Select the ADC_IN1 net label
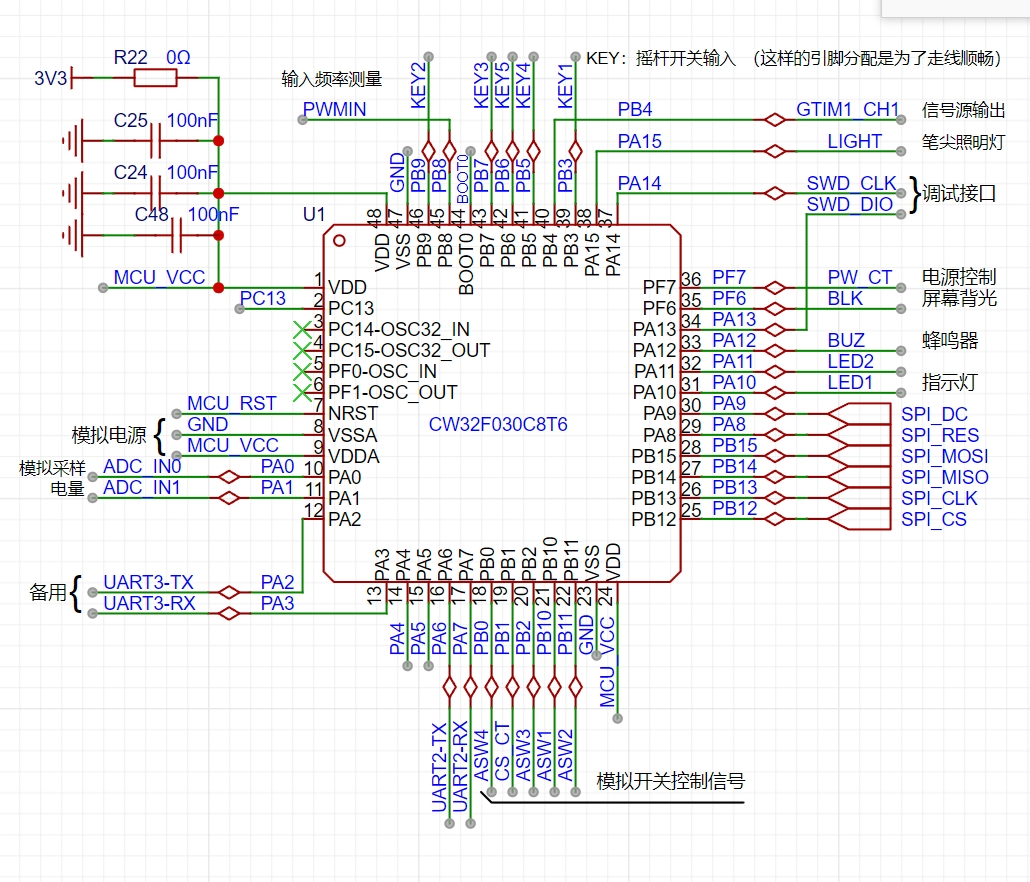 click(x=141, y=487)
